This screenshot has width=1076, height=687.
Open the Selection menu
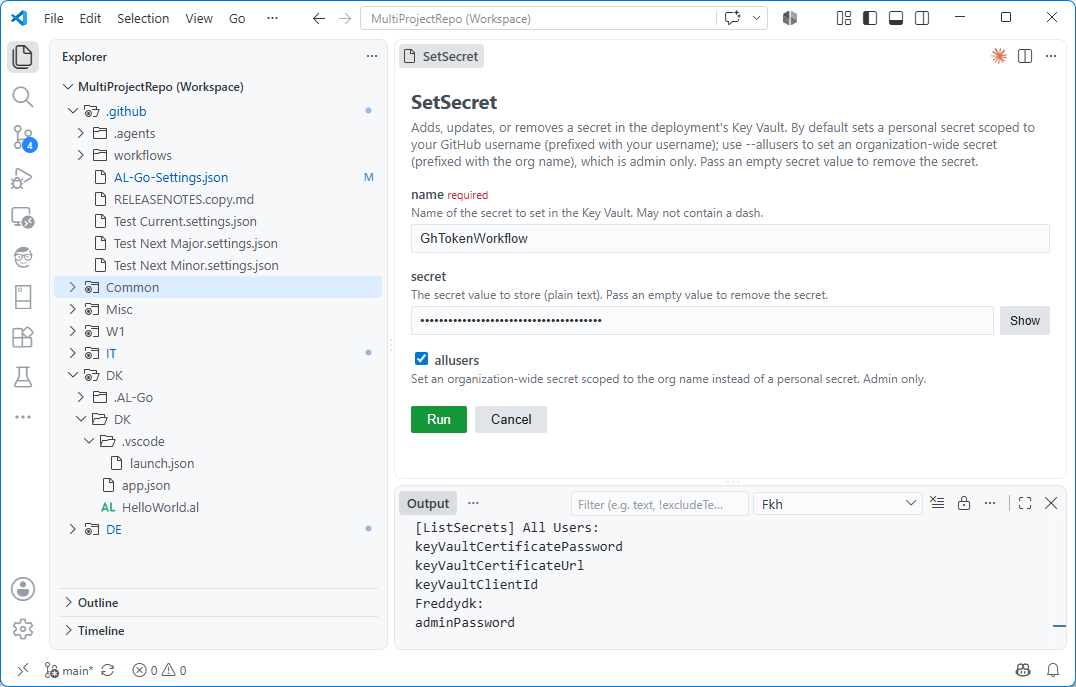[x=143, y=19]
